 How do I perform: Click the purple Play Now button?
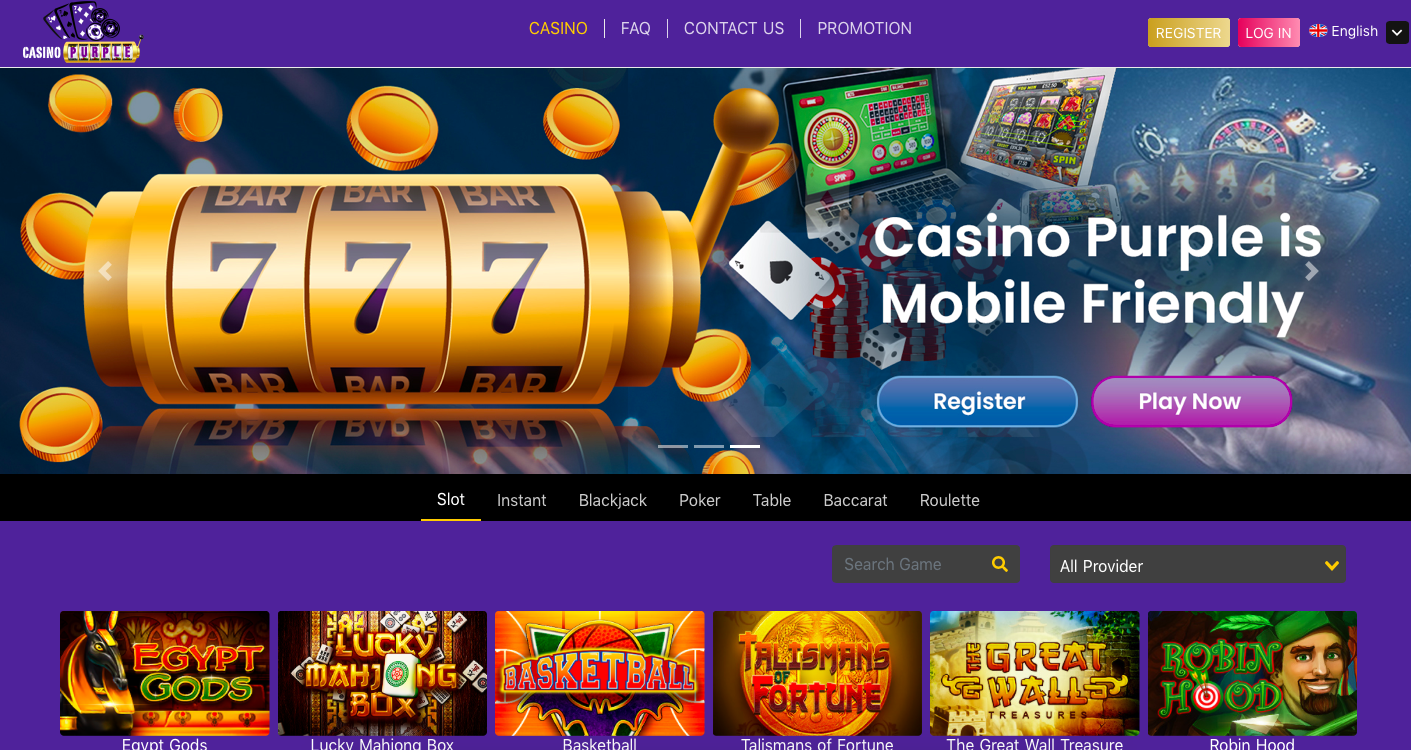point(1190,402)
